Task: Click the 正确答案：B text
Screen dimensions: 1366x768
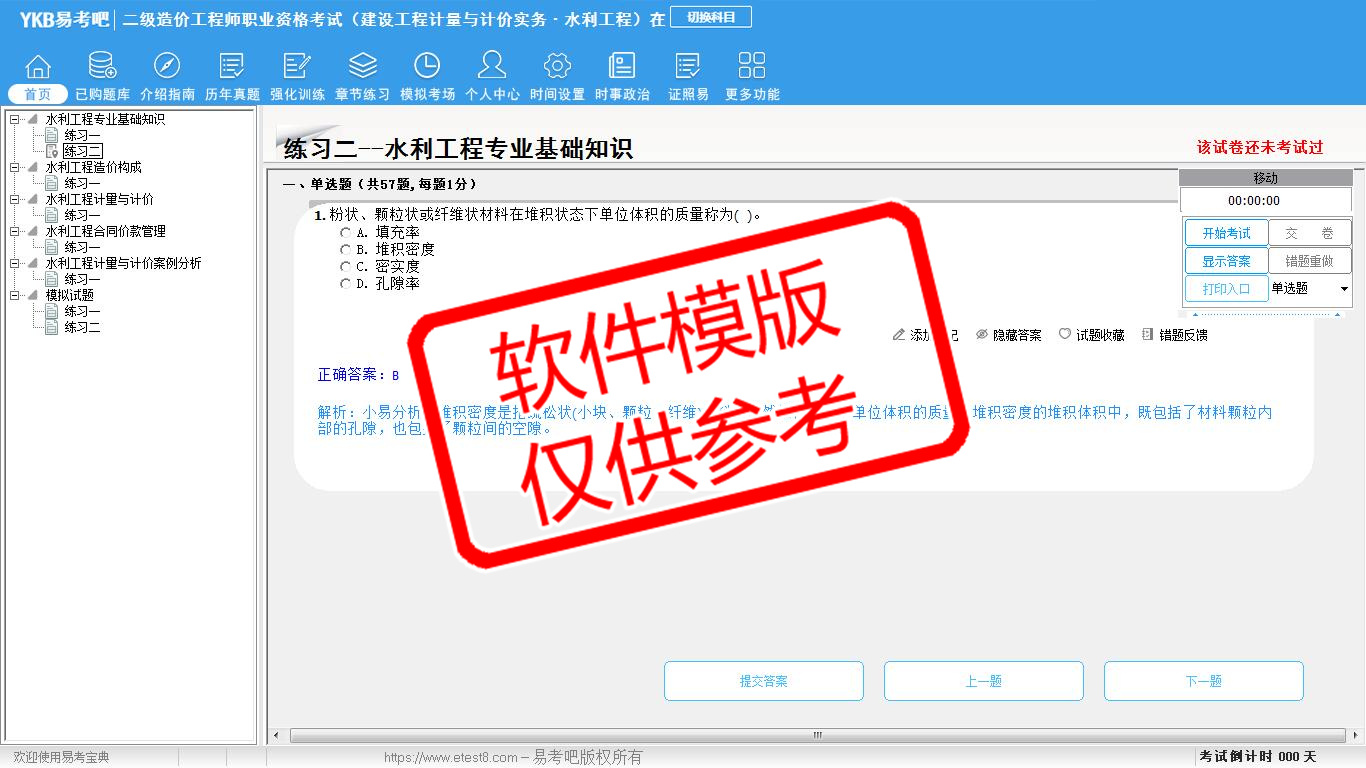Action: click(358, 375)
